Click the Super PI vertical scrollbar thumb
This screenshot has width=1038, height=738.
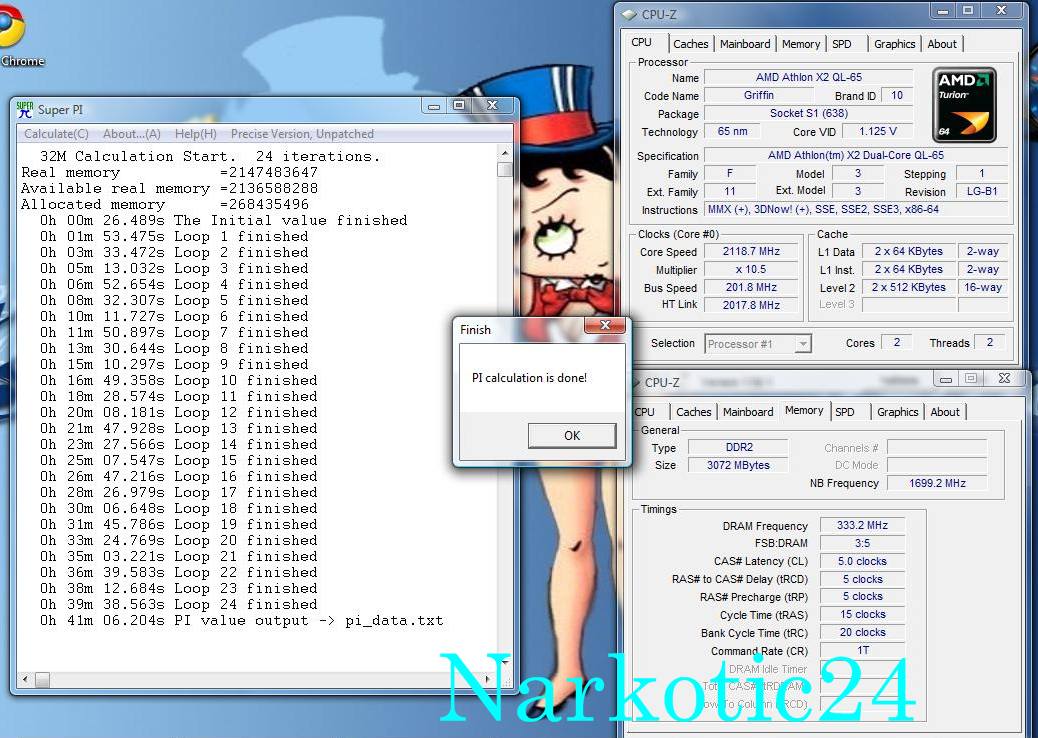504,170
